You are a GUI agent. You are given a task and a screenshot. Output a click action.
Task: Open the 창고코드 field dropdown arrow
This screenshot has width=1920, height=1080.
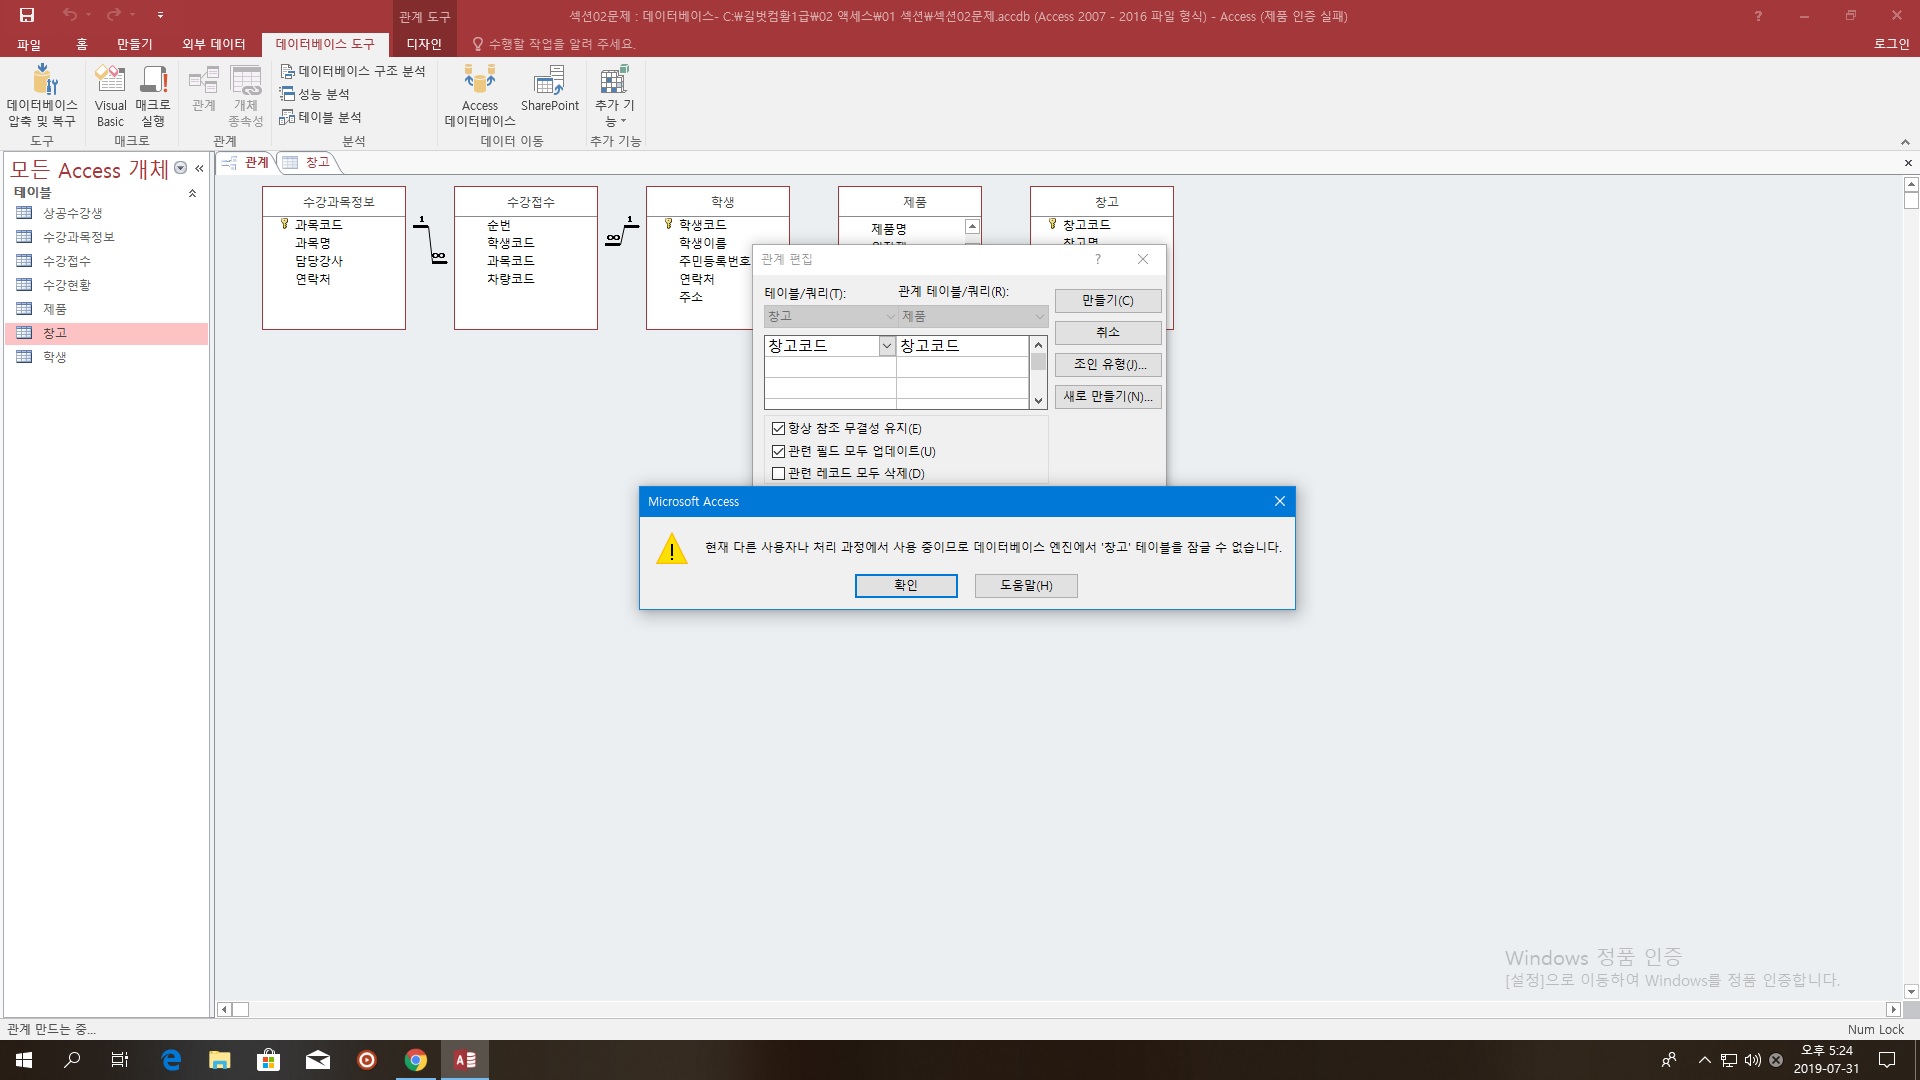[886, 346]
